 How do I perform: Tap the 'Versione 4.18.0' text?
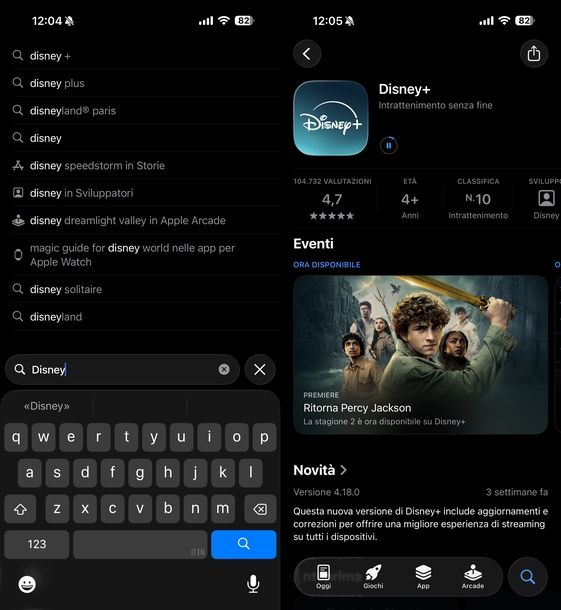pos(326,492)
